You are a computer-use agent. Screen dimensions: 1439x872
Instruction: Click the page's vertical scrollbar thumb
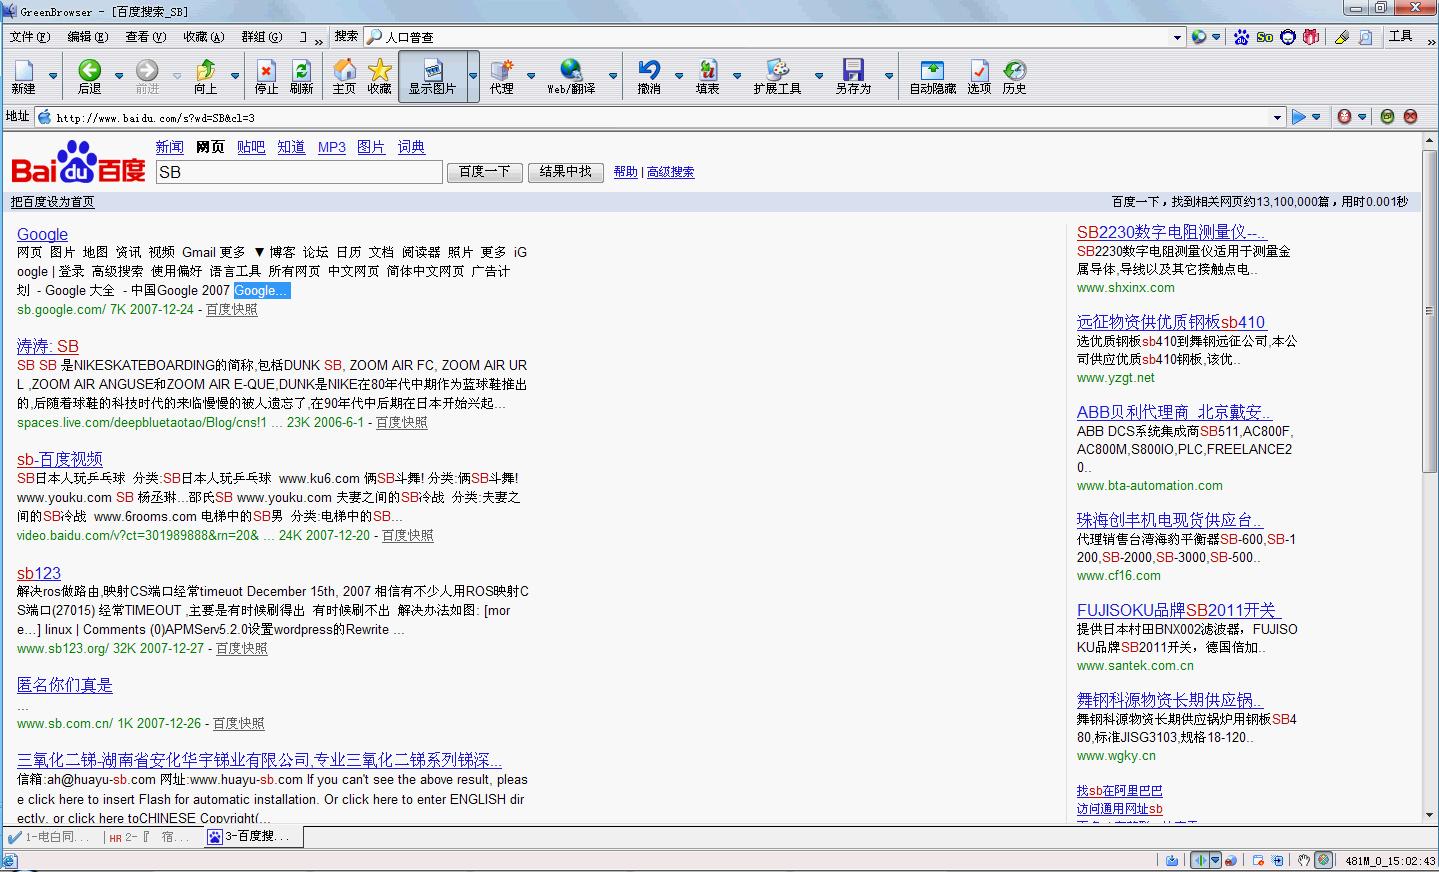(x=1429, y=310)
